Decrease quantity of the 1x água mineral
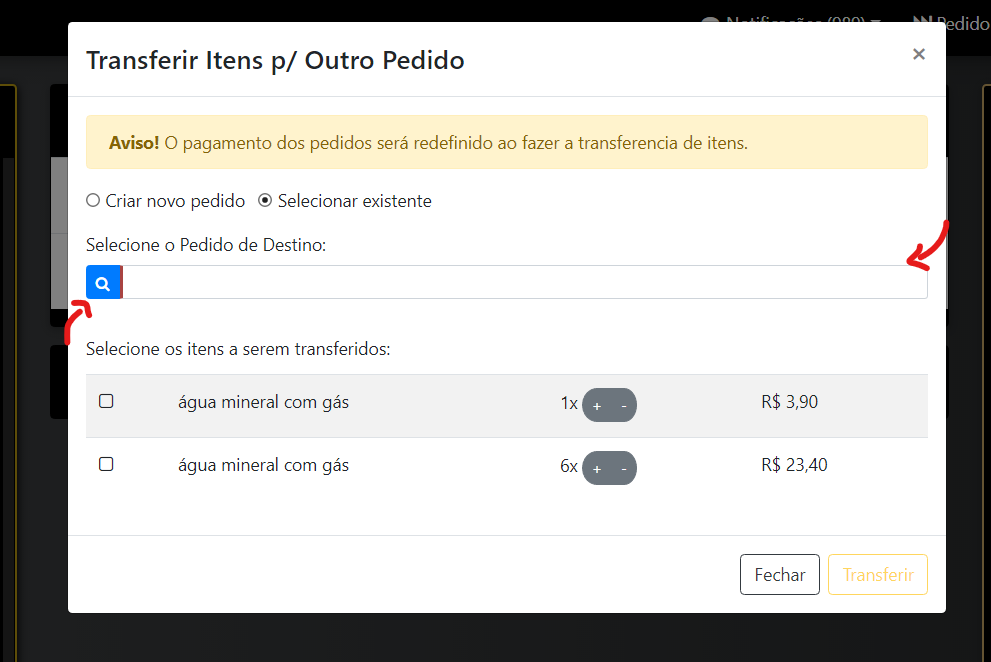Screen dimensions: 991x662 pyautogui.click(x=624, y=405)
